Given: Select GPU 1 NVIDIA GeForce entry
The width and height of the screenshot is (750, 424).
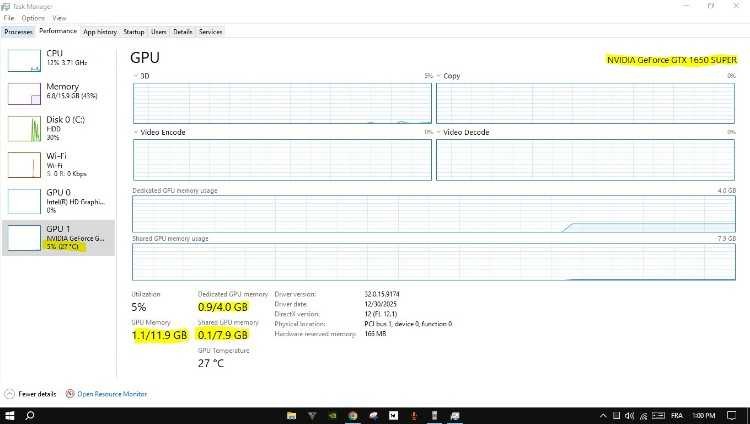Looking at the screenshot, I should click(58, 238).
